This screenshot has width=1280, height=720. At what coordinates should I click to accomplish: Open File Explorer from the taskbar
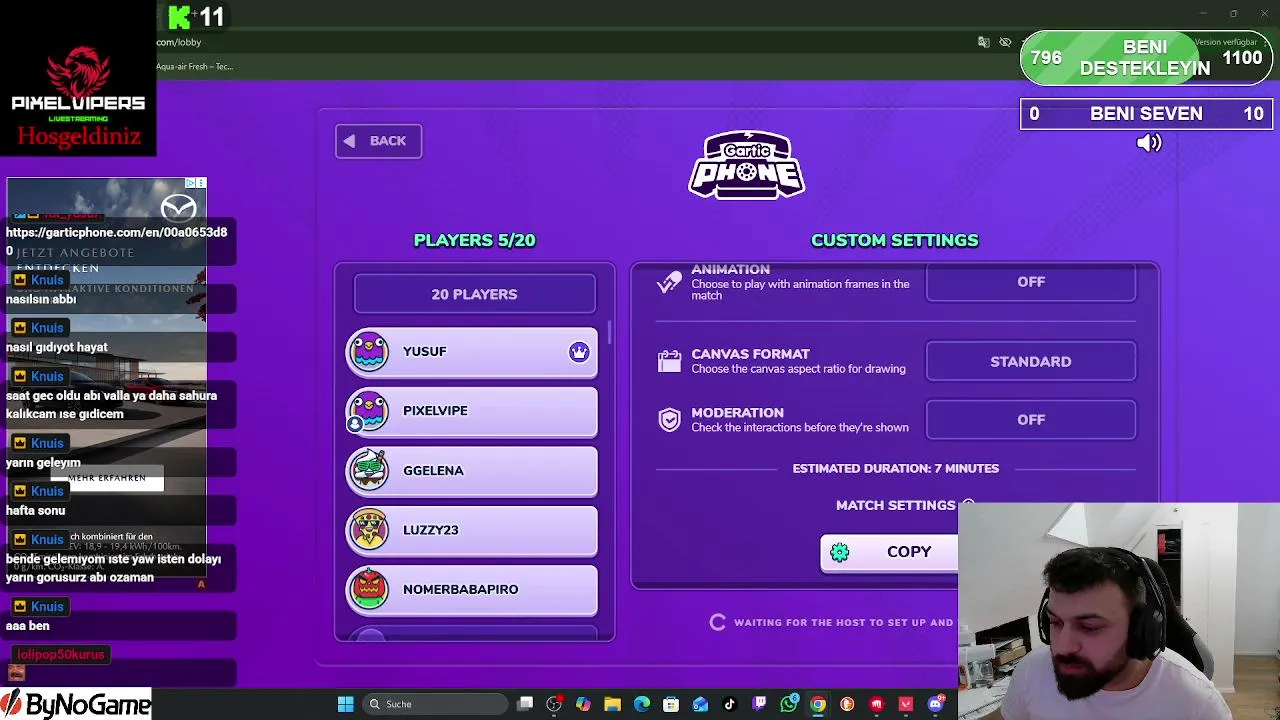613,704
